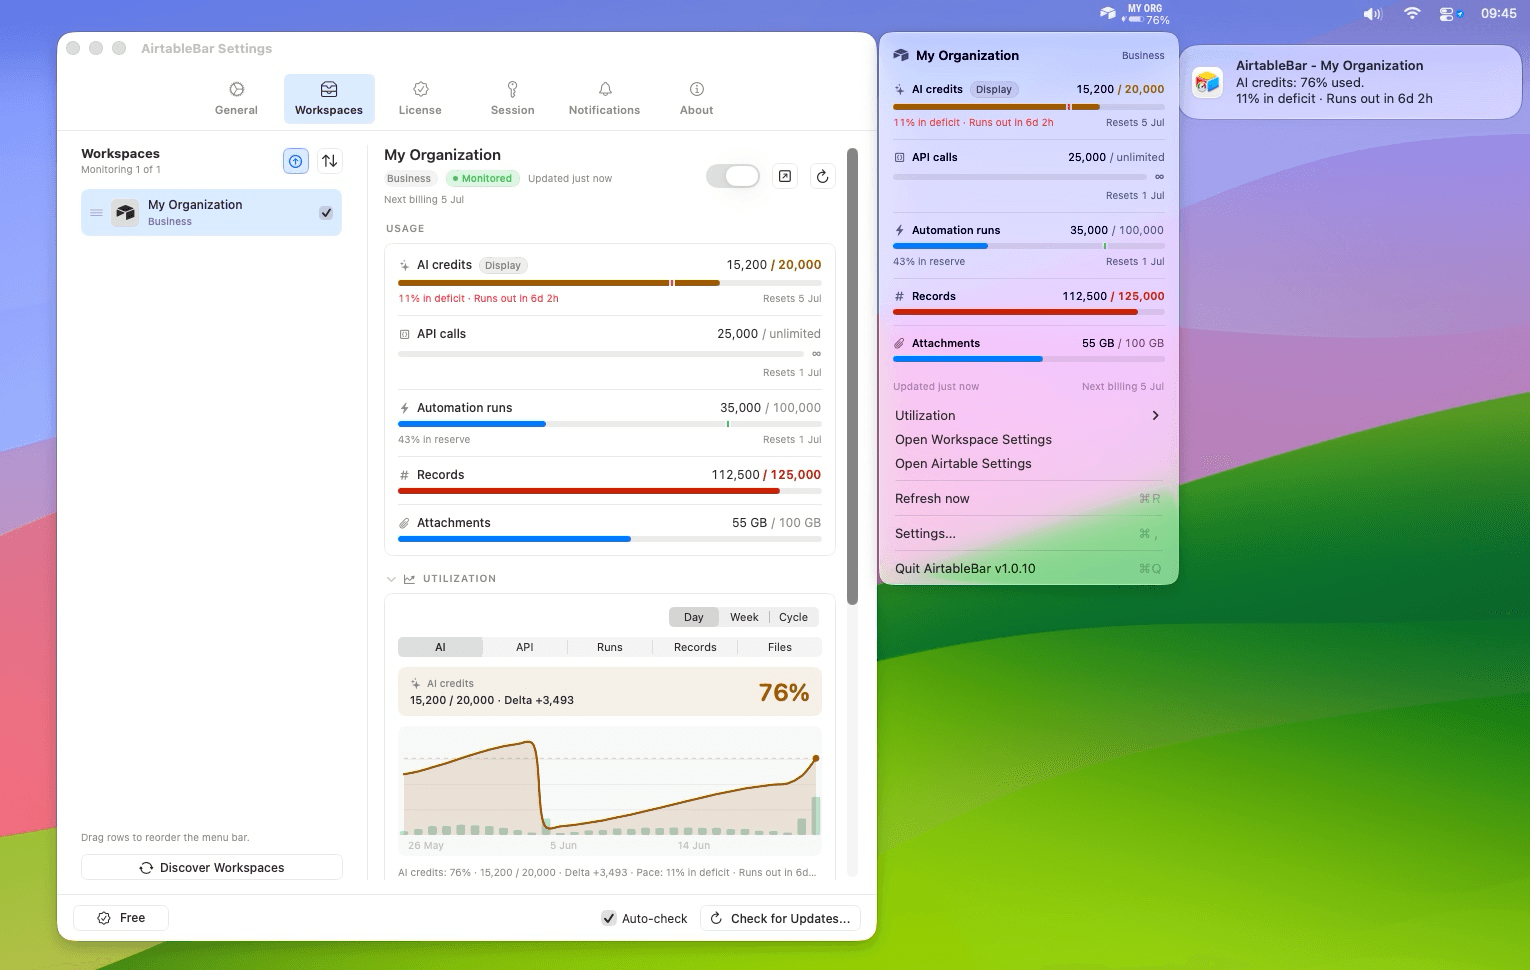
Task: Click the drag handle on My Organization row
Action: [x=96, y=213]
